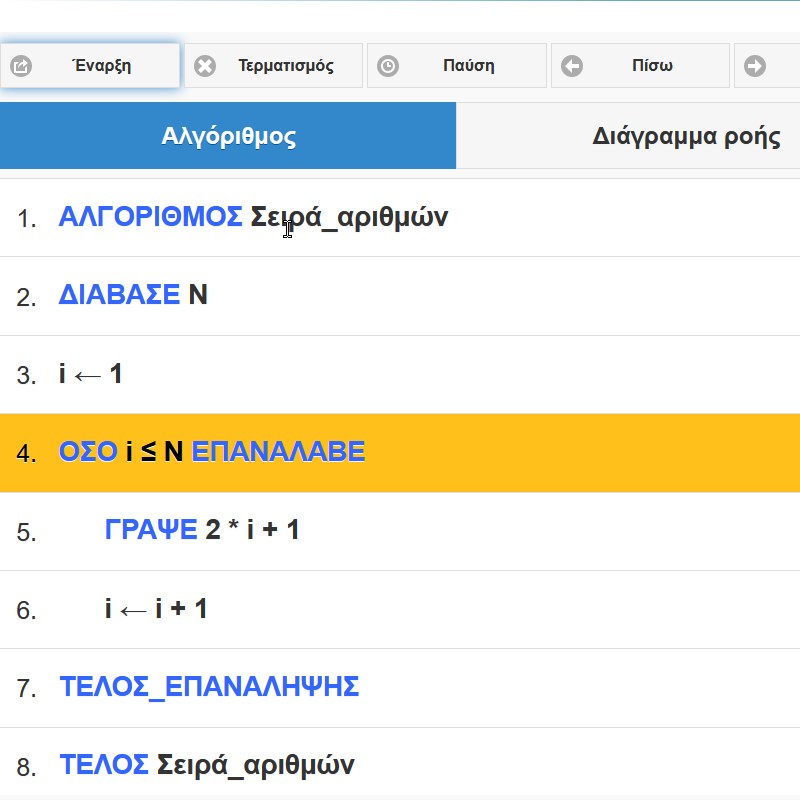This screenshot has width=800, height=800.
Task: Click the Πίσω step-back button
Action: coord(640,65)
